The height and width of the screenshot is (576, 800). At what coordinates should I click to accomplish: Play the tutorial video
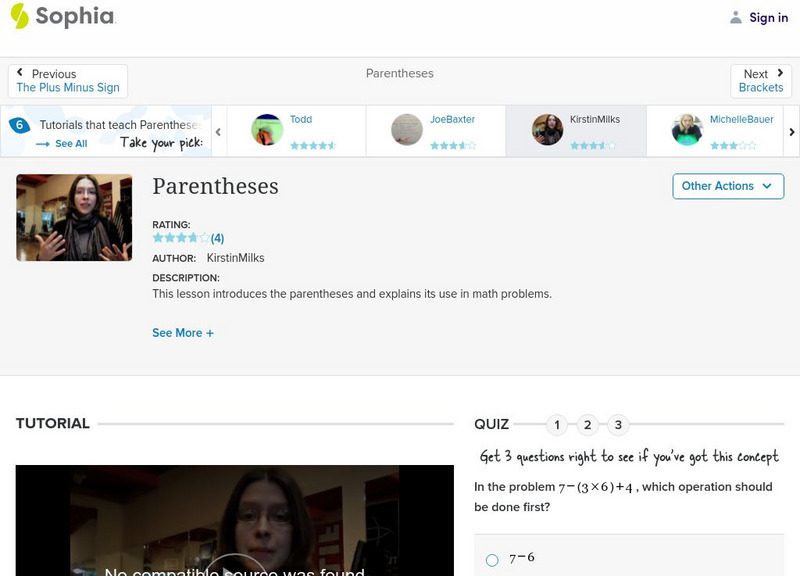(x=234, y=565)
